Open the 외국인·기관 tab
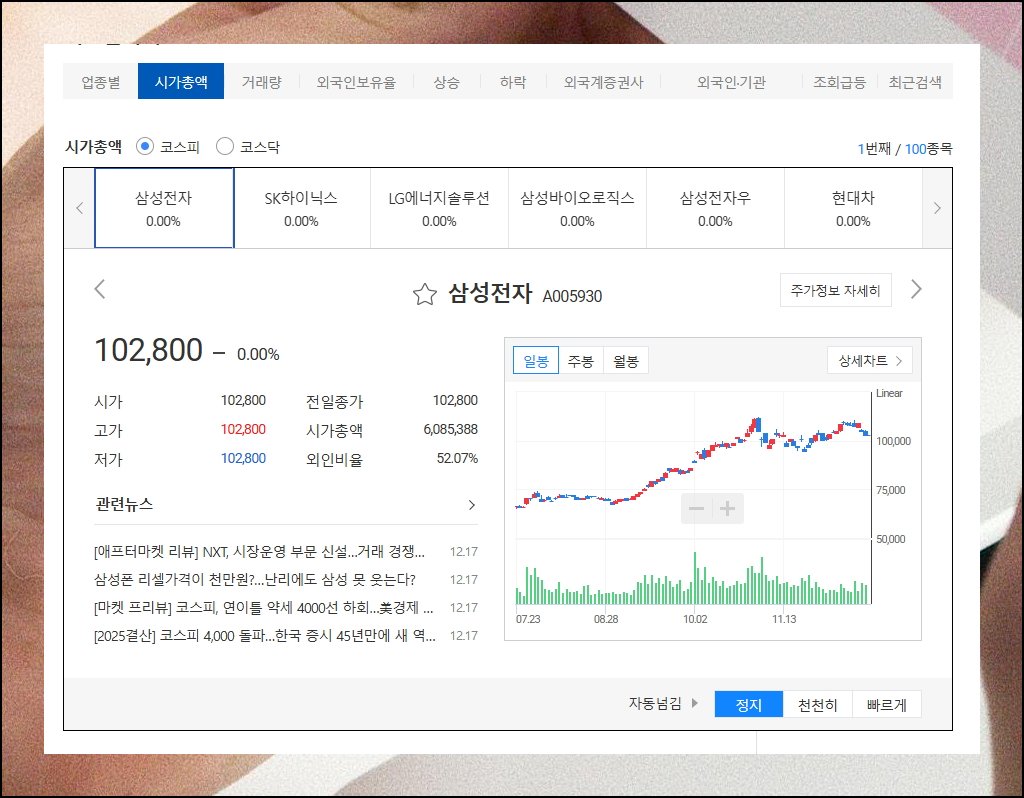 pyautogui.click(x=731, y=82)
